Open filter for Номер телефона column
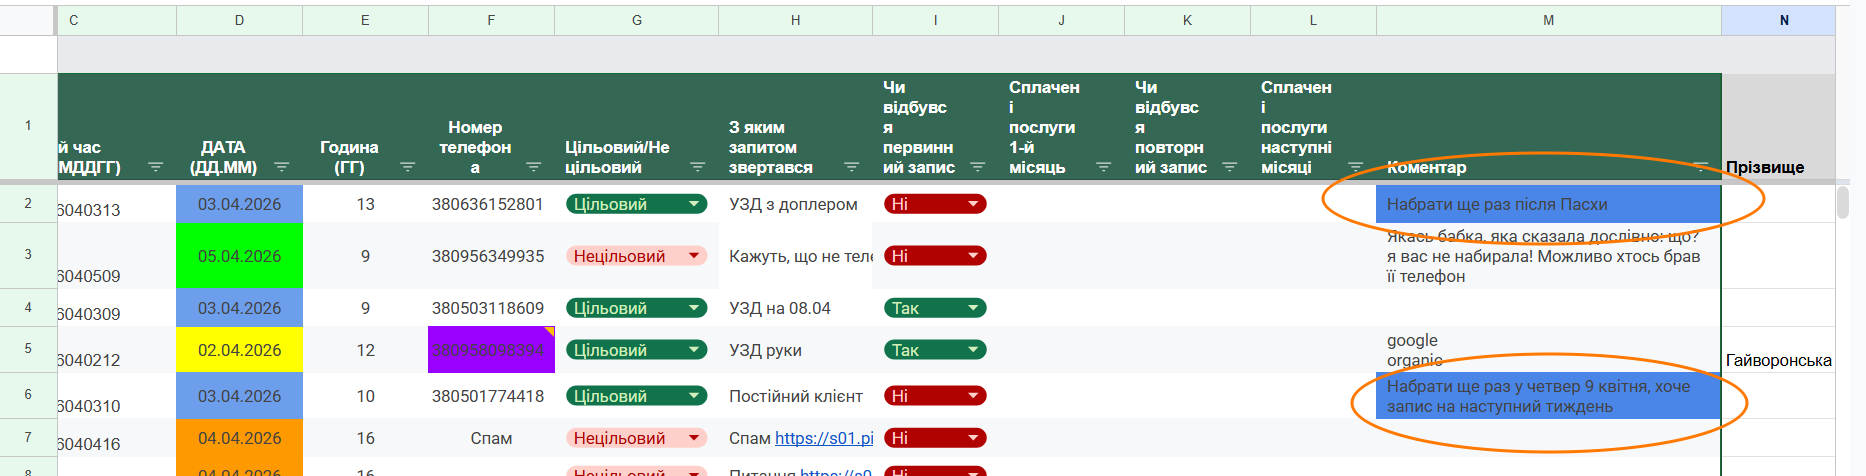Screen dimensions: 1866x476 tap(533, 167)
